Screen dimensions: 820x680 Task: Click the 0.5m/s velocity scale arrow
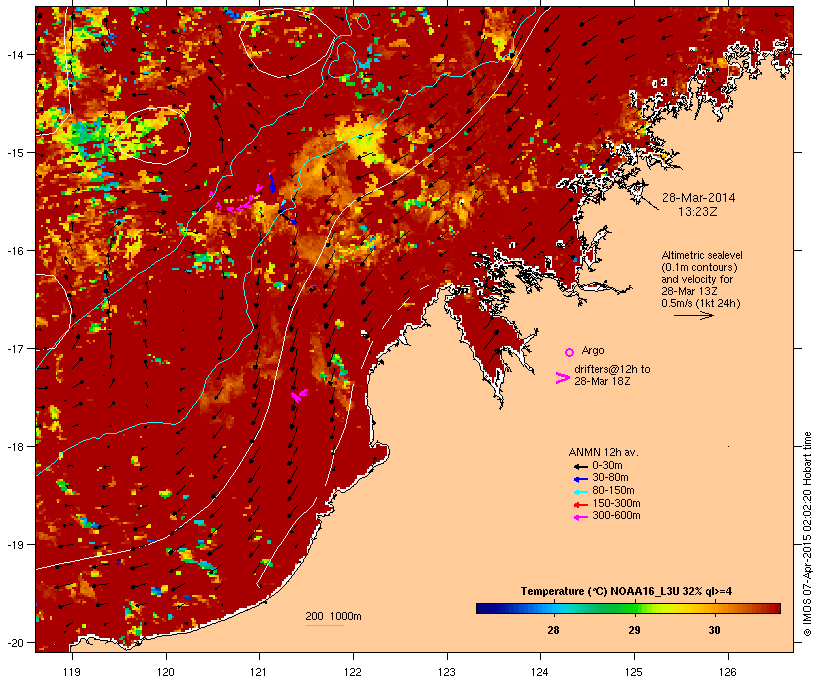coord(693,315)
